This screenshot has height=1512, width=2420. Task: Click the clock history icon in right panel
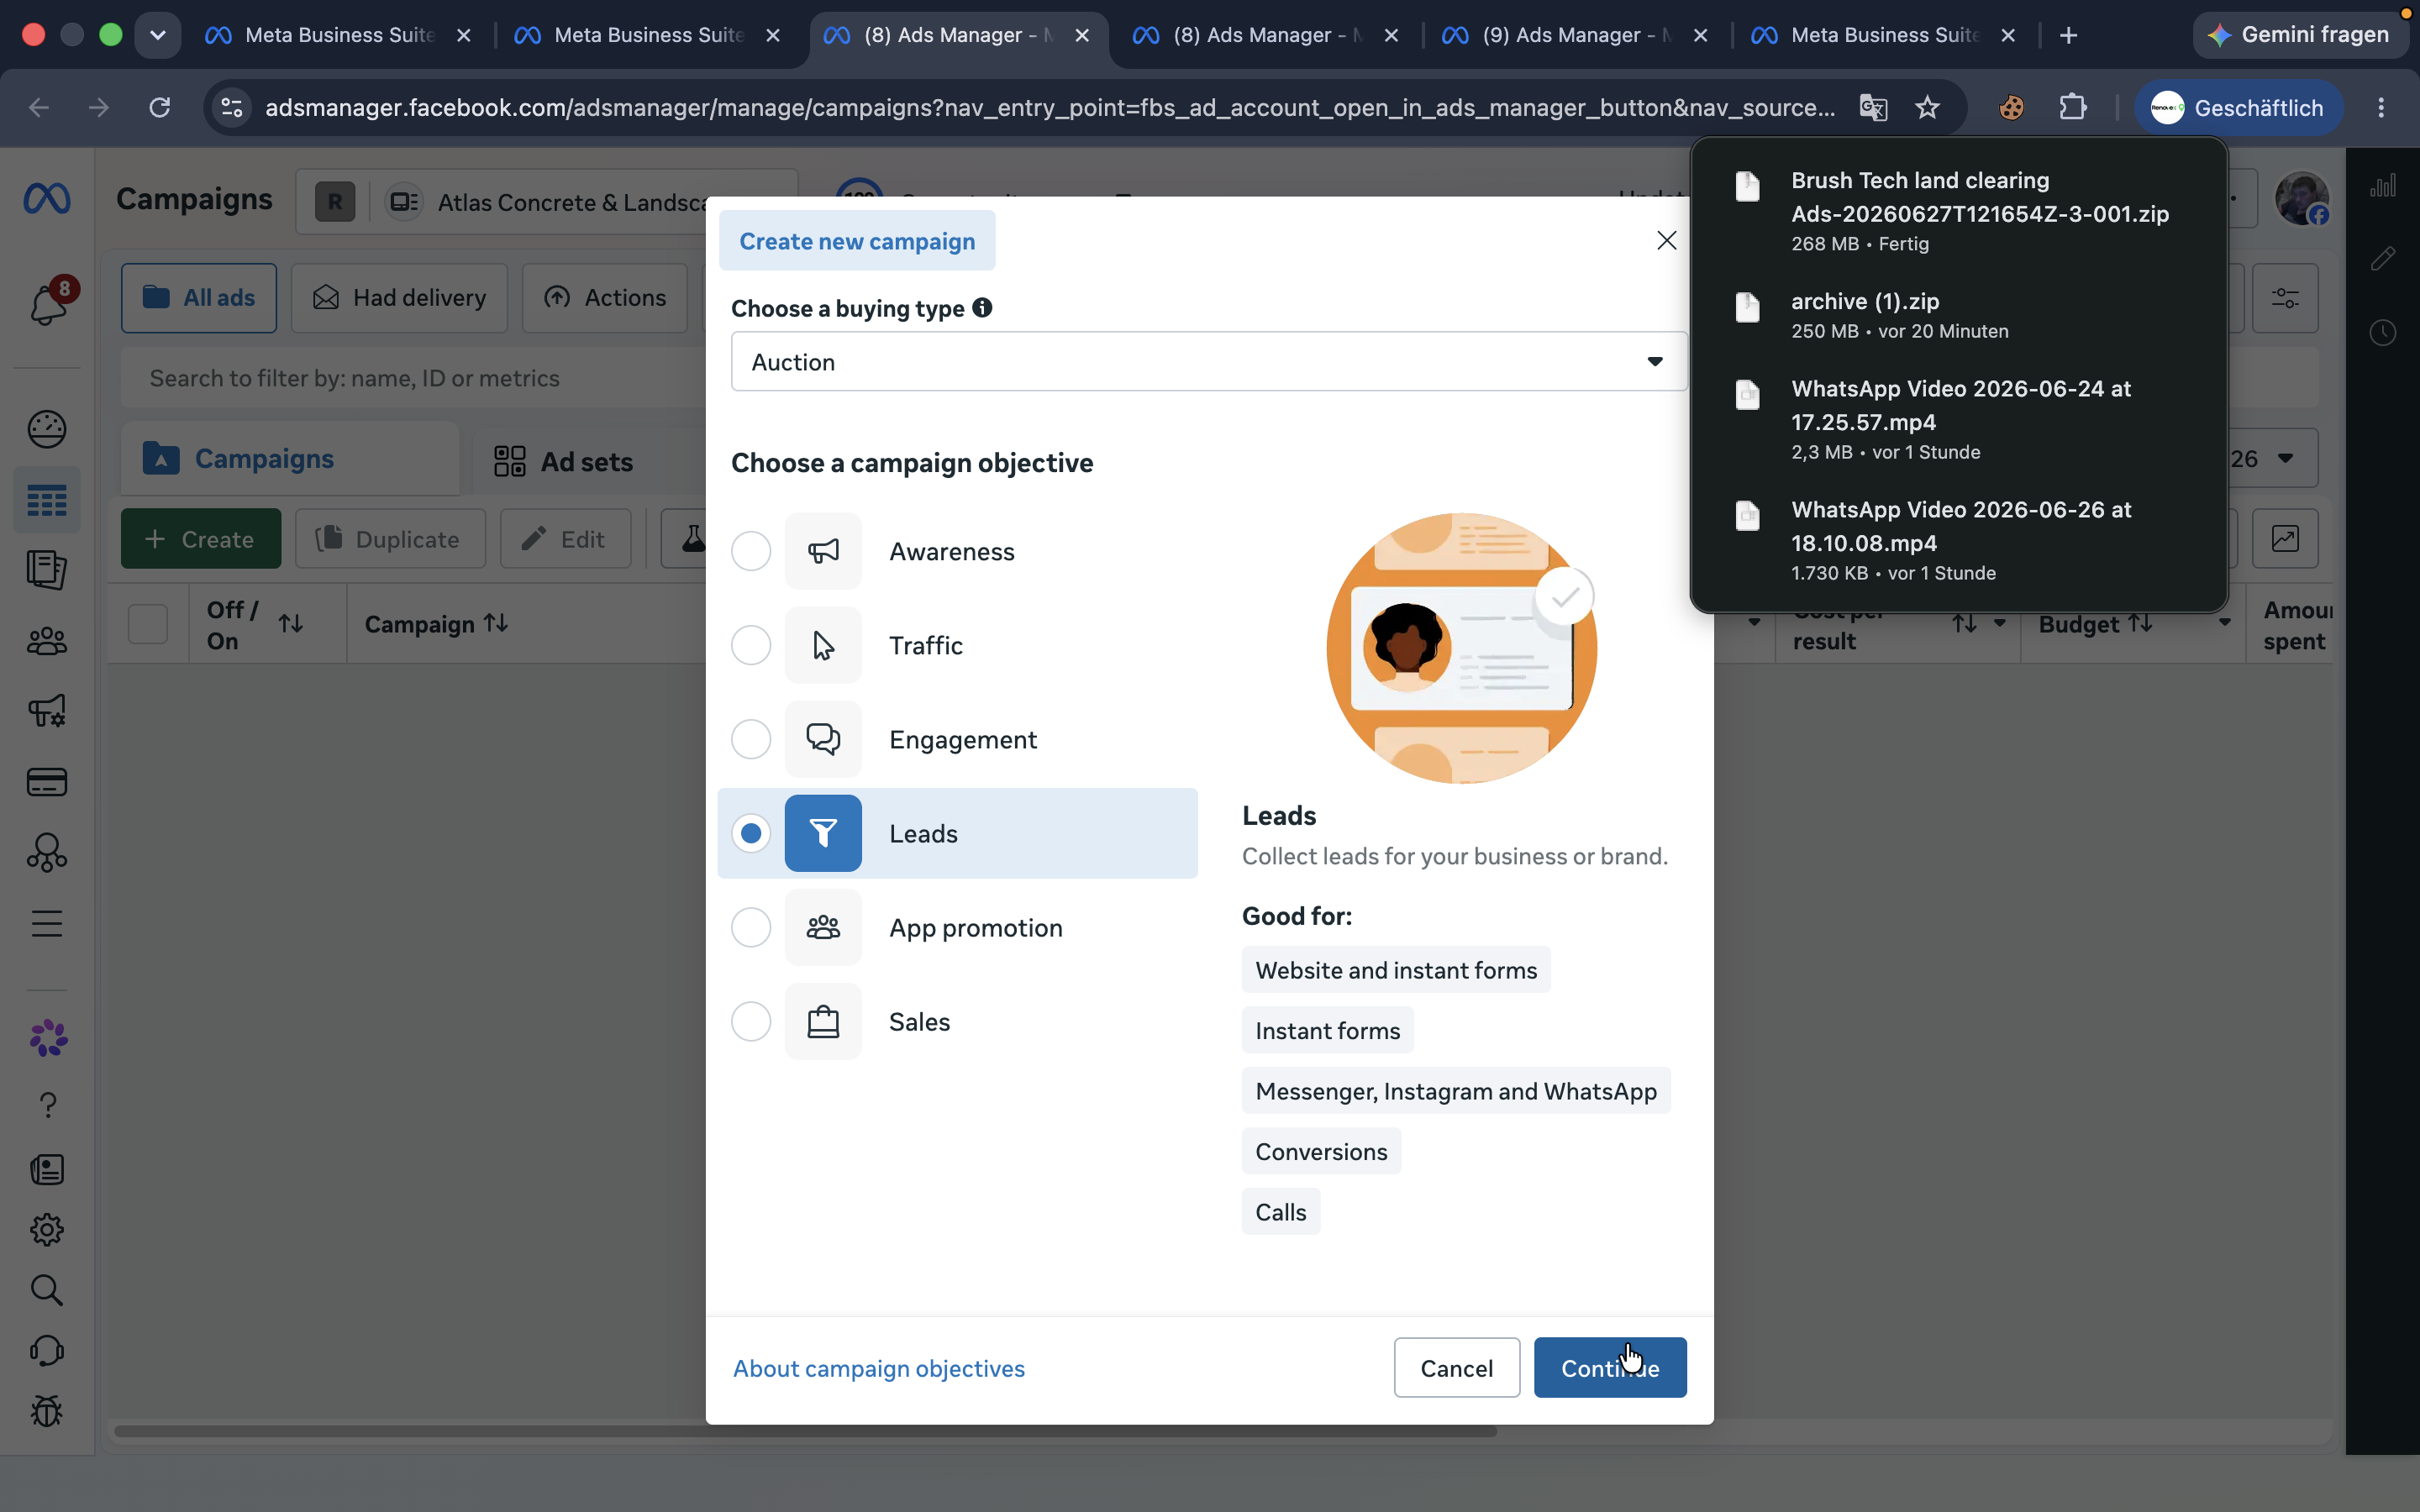pos(2383,333)
